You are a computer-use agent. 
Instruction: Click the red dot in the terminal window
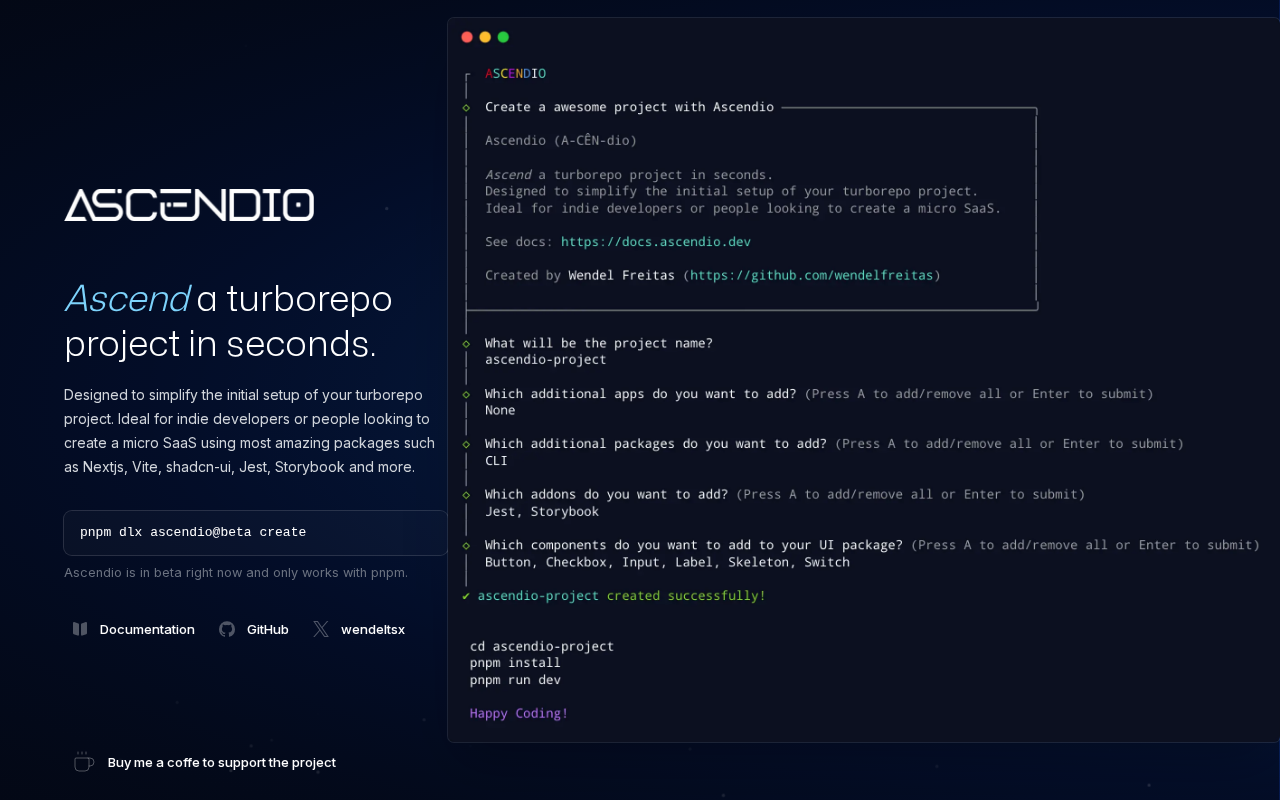pos(467,37)
